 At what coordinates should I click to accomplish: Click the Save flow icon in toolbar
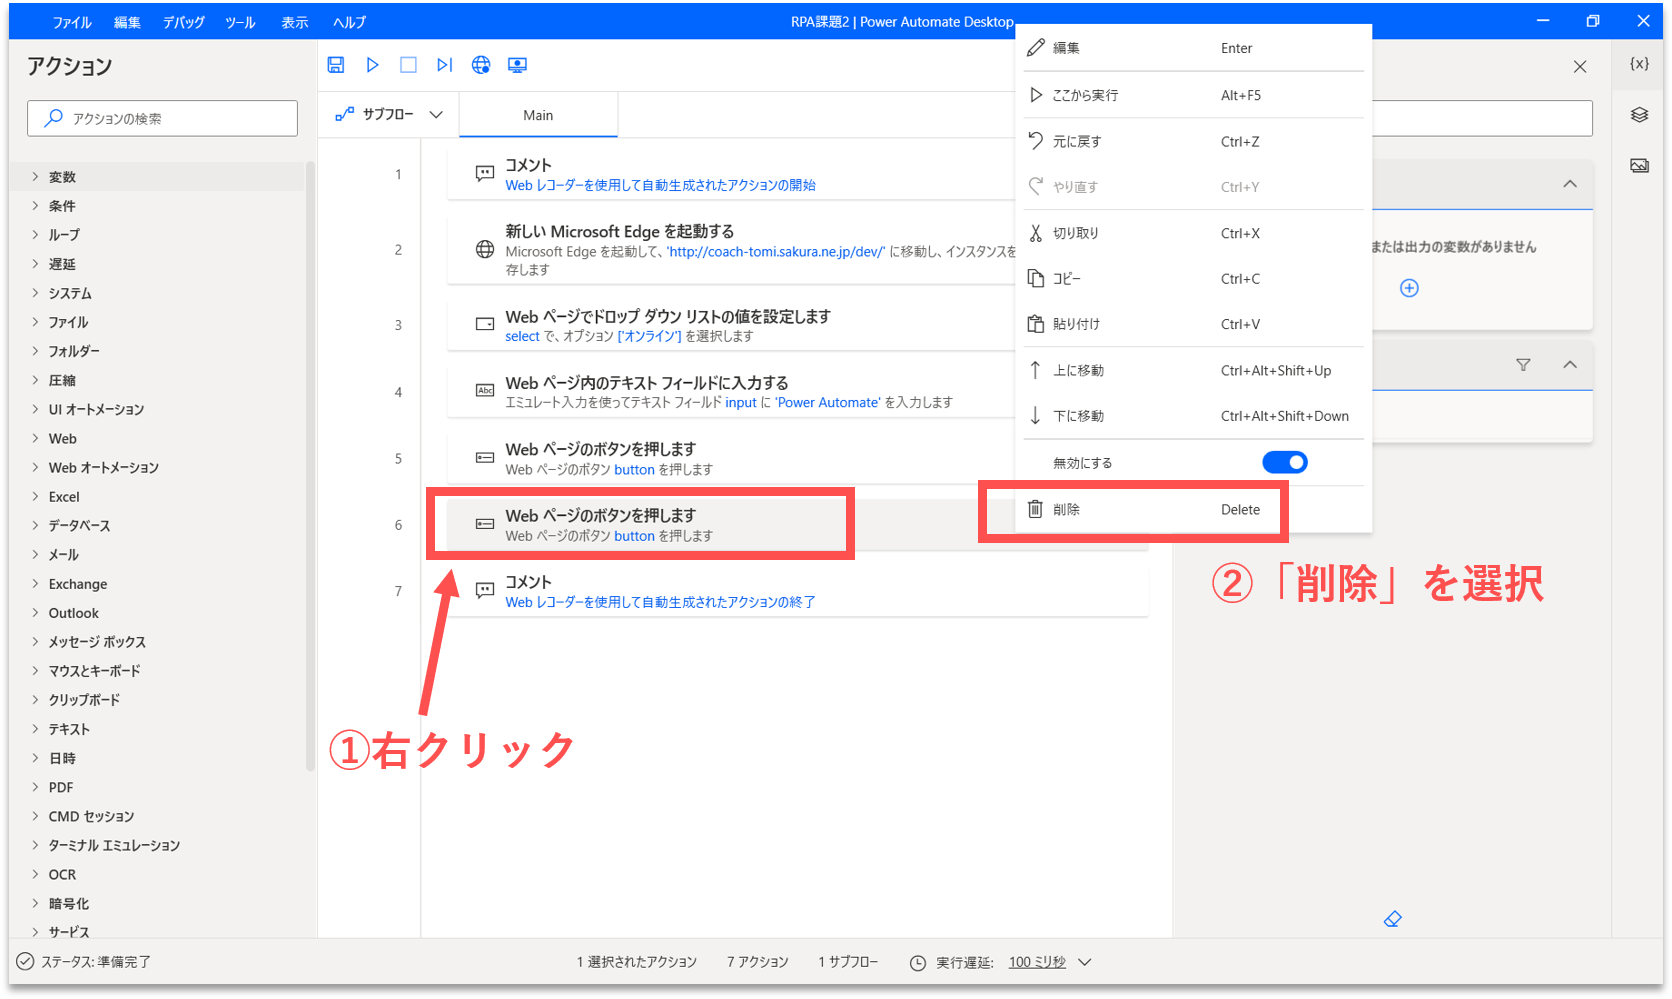[x=336, y=65]
